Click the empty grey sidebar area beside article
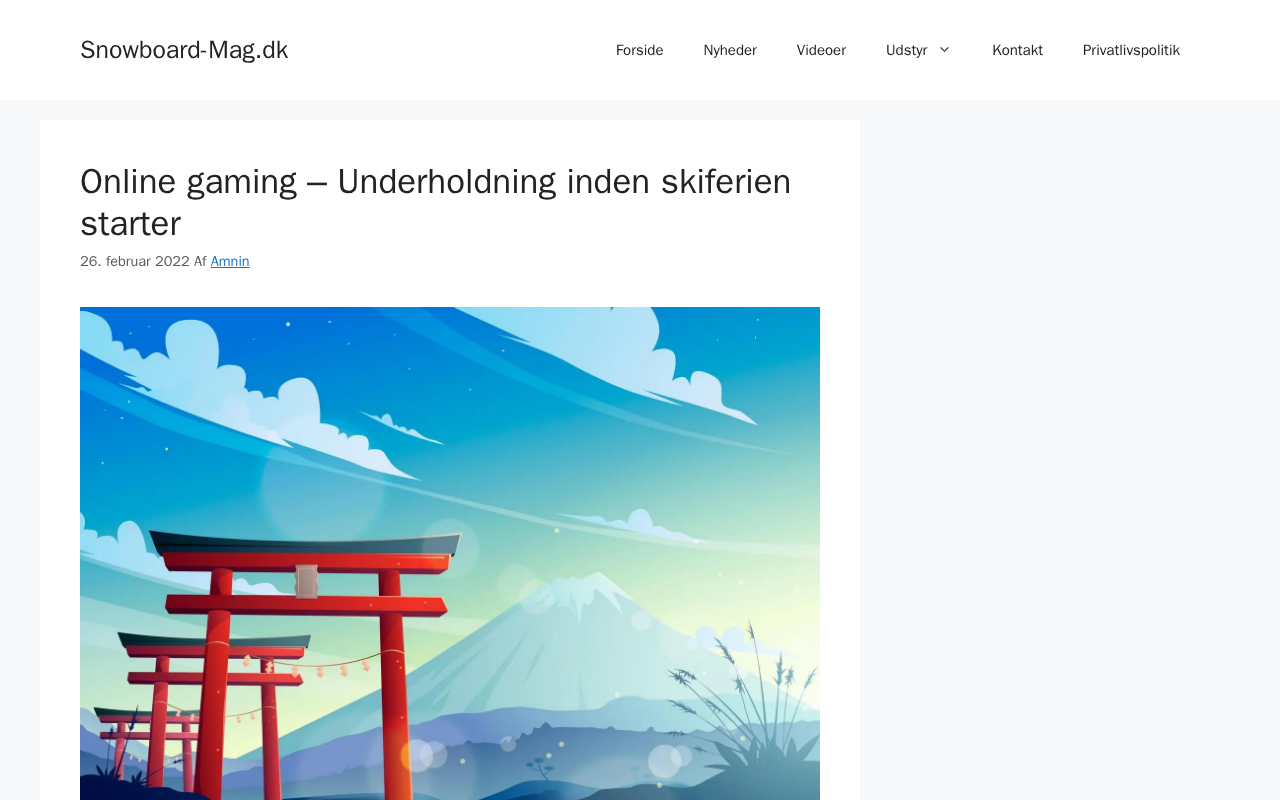Screen dimensions: 1280x800 point(1070,450)
